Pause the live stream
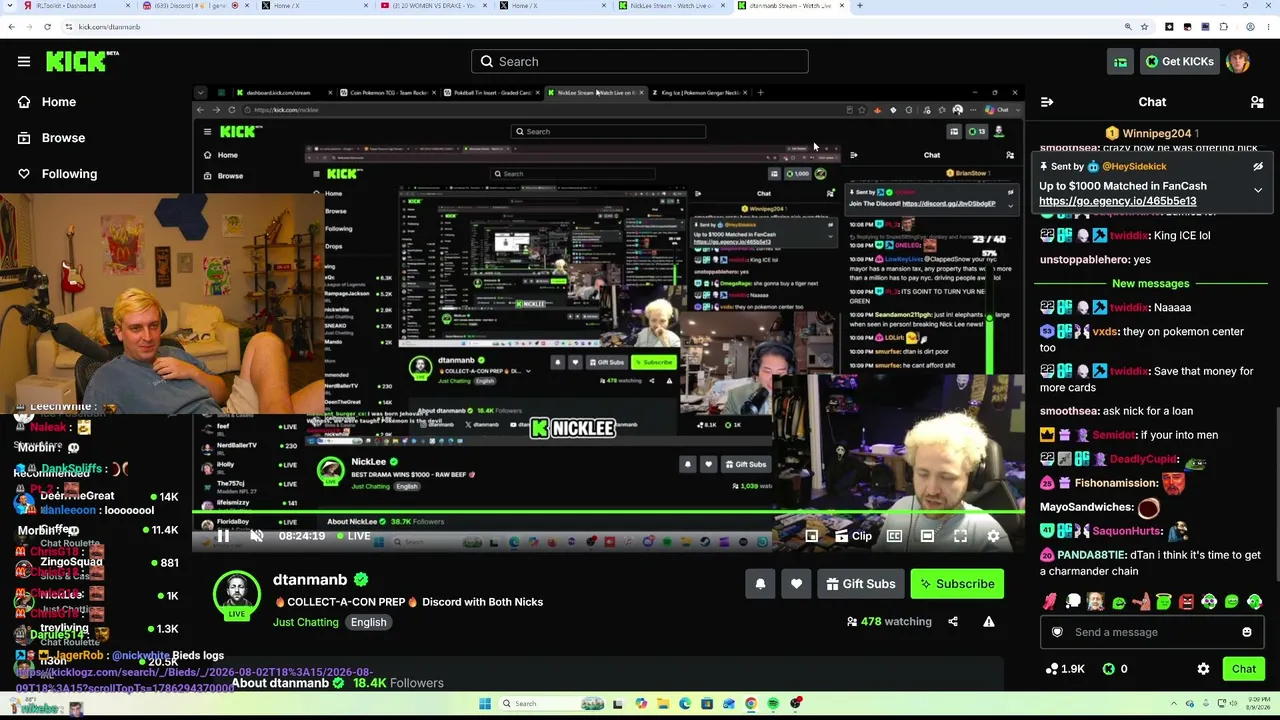Image resolution: width=1280 pixels, height=720 pixels. click(x=223, y=536)
